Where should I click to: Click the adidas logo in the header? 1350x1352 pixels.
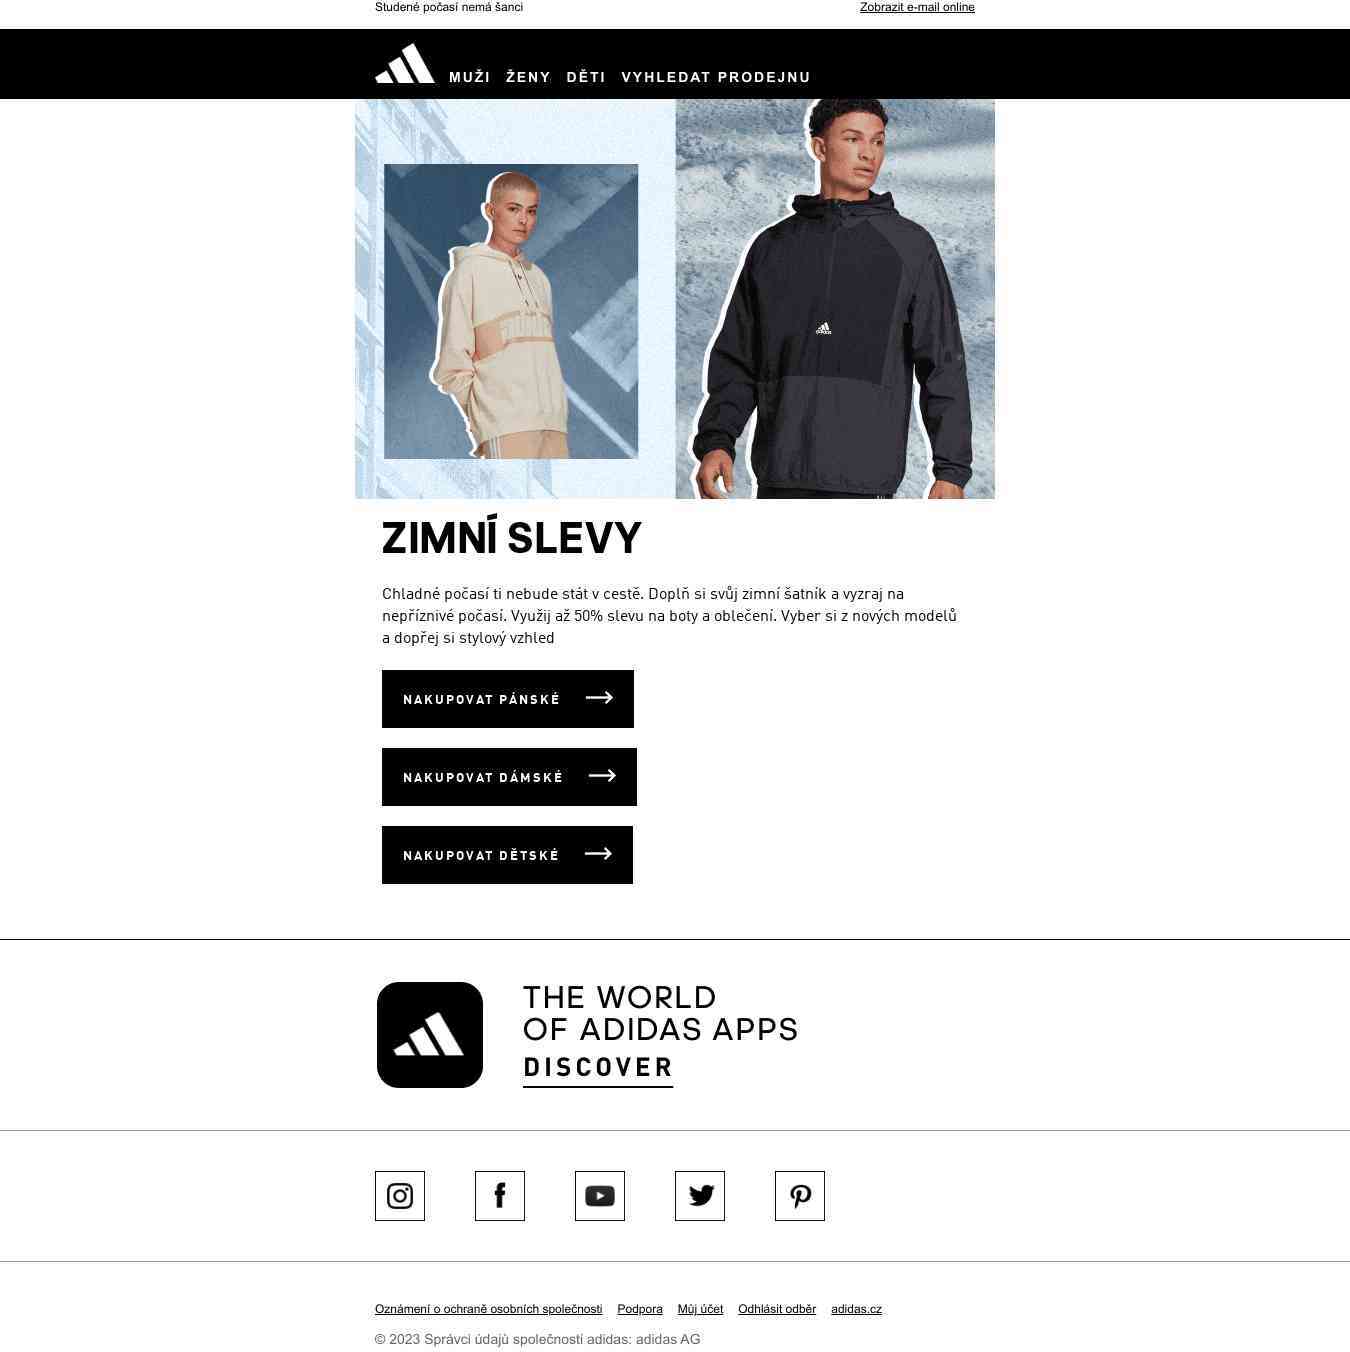pyautogui.click(x=405, y=64)
